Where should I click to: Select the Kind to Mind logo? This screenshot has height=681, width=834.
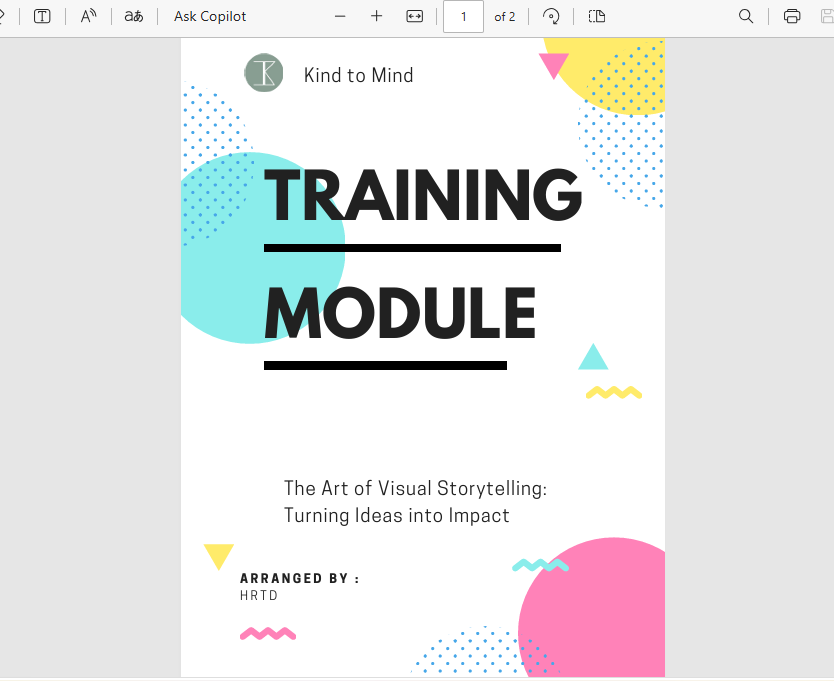click(264, 73)
